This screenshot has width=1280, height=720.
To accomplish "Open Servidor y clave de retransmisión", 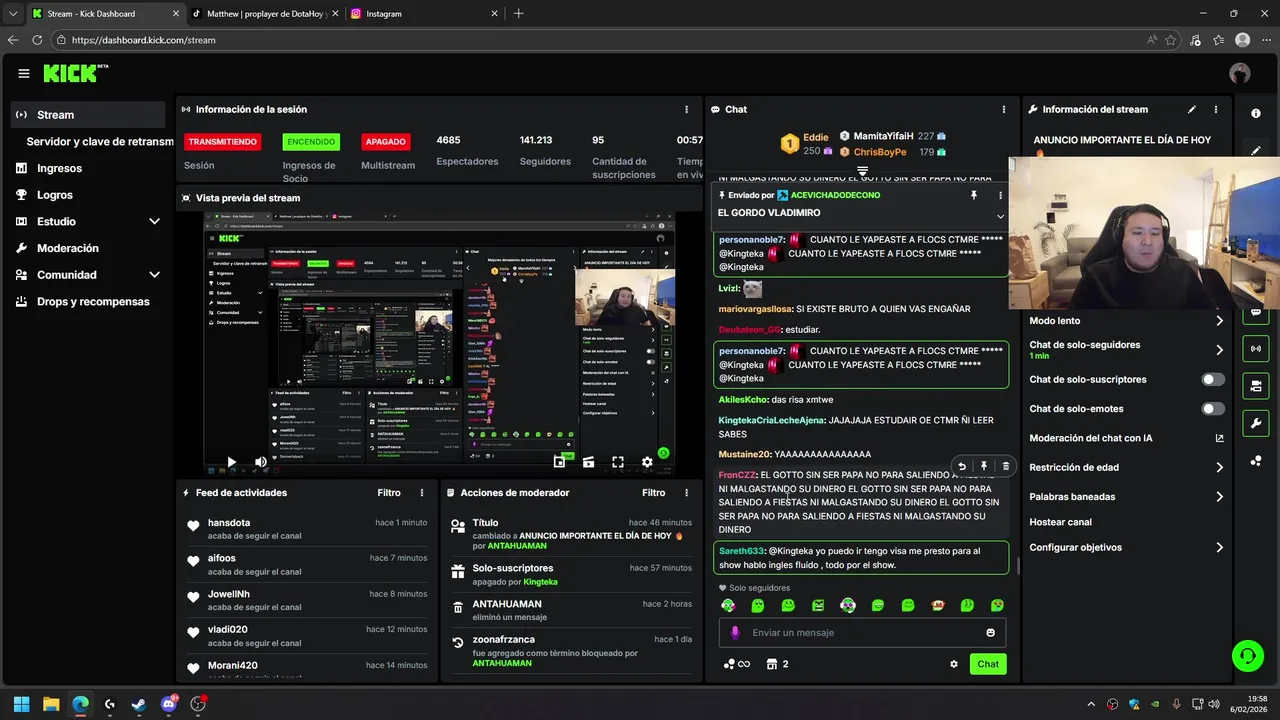I will pyautogui.click(x=100, y=142).
